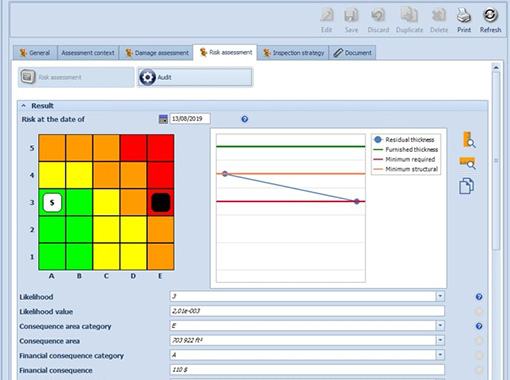The image size is (510, 380).
Task: Click the help icon for Likelihood field
Action: point(479,297)
